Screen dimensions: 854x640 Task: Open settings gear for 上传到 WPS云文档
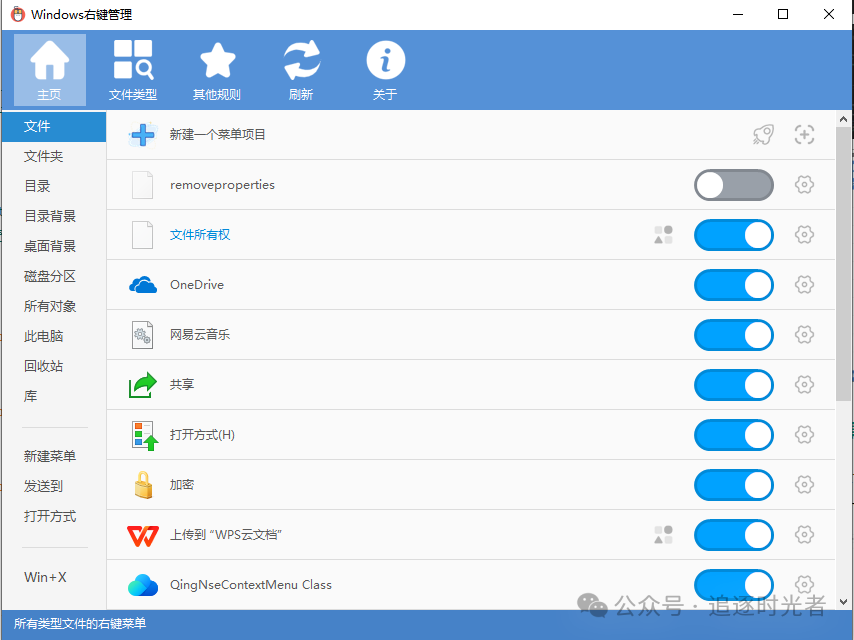[804, 534]
